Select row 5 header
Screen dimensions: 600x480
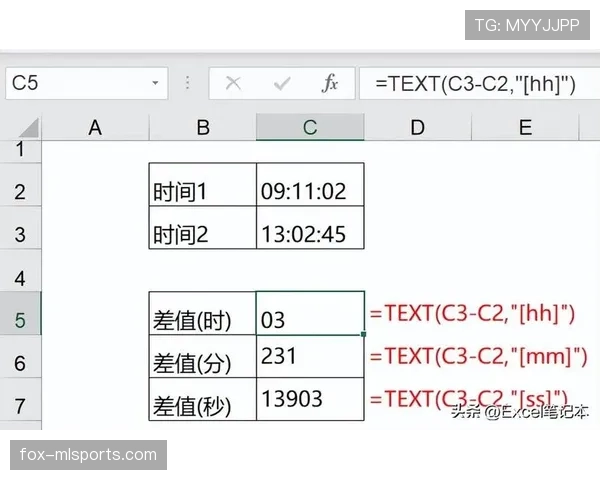20,313
